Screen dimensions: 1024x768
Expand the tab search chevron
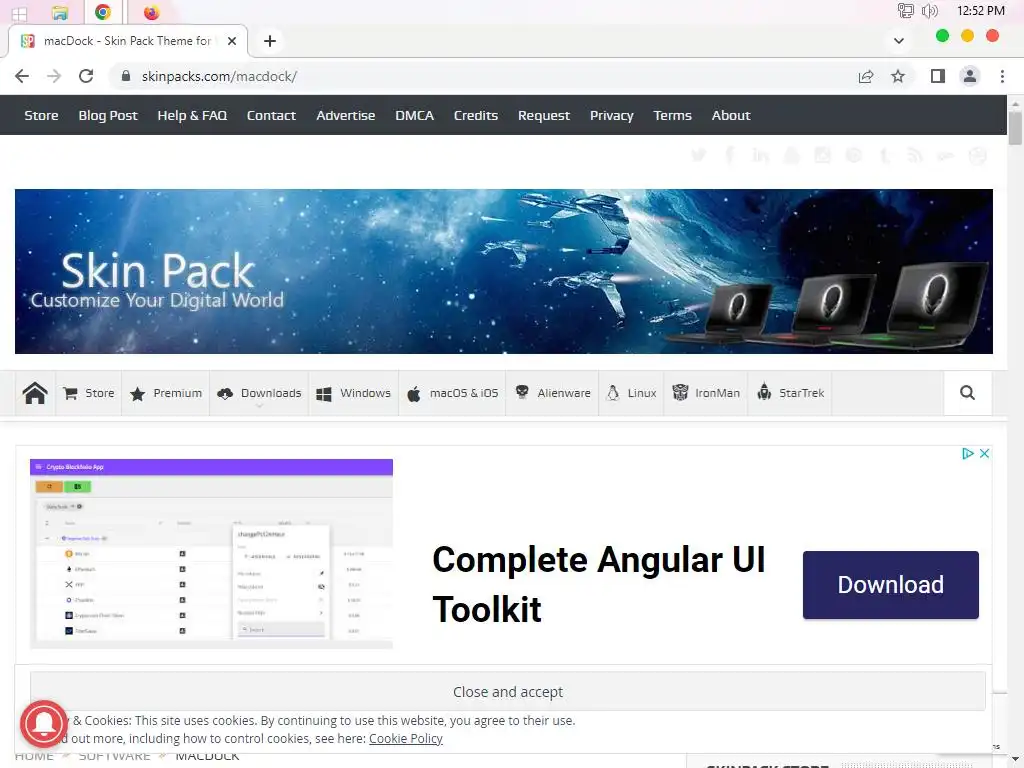[899, 41]
